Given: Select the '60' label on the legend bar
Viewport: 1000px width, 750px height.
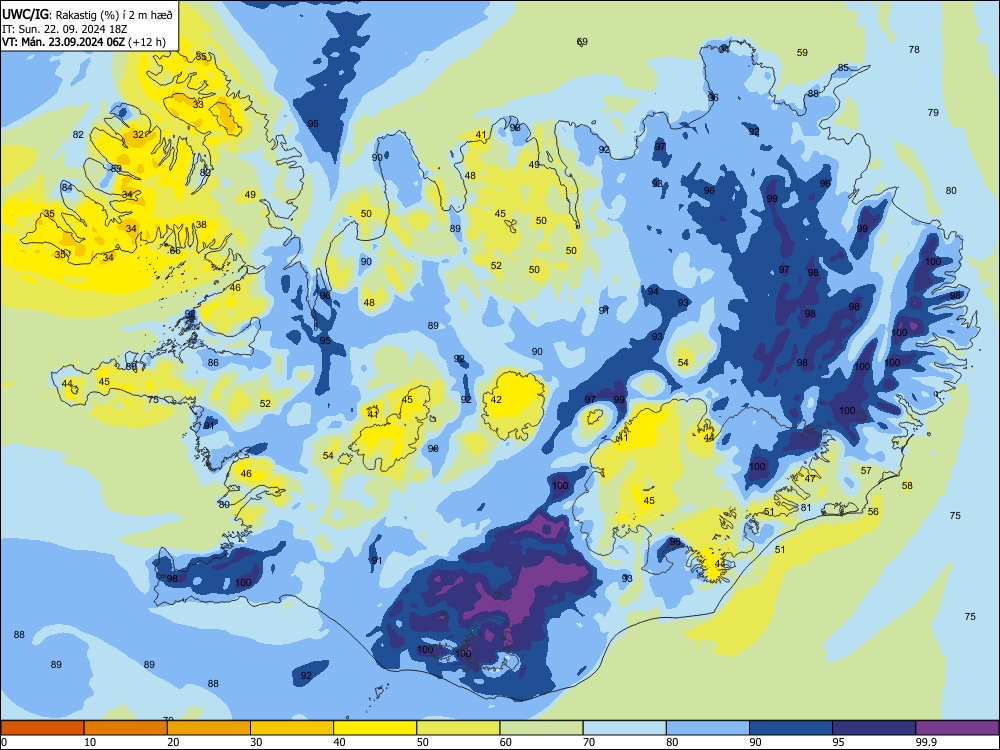Looking at the screenshot, I should pyautogui.click(x=506, y=742).
